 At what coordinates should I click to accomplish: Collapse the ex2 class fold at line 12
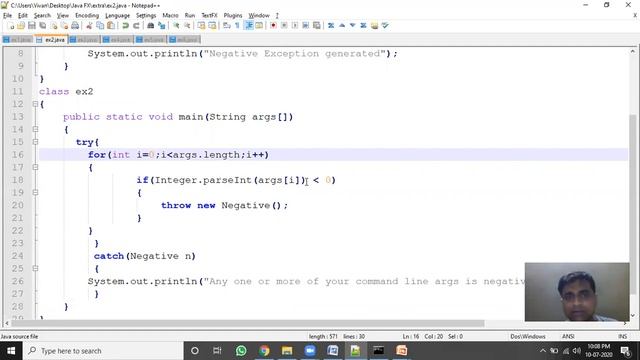pos(35,104)
